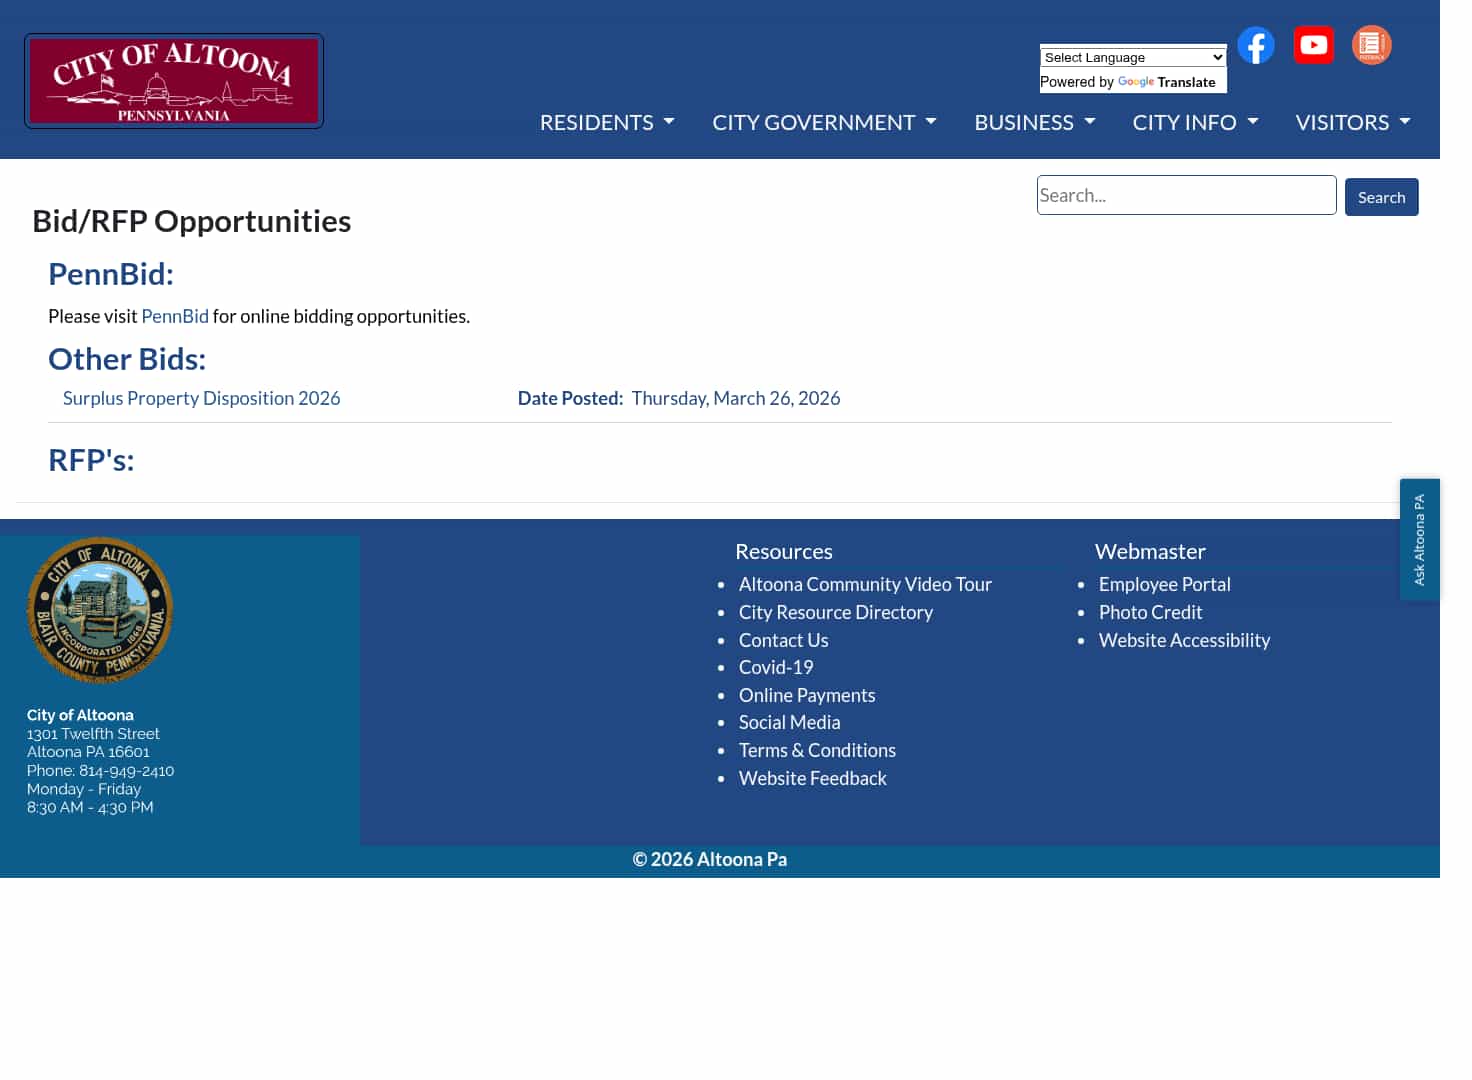Open the YouTube channel icon
1472x1080 pixels.
coord(1314,45)
